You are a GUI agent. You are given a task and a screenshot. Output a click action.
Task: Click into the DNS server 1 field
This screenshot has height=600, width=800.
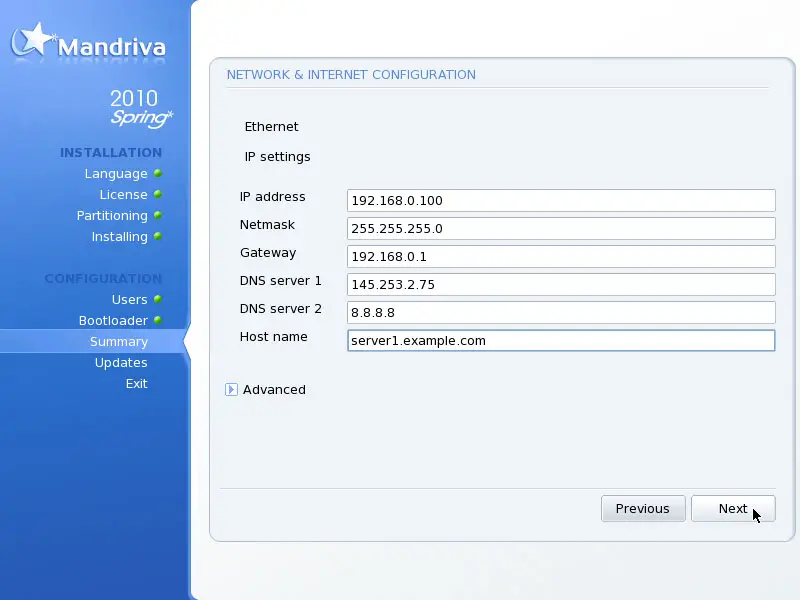(x=561, y=285)
